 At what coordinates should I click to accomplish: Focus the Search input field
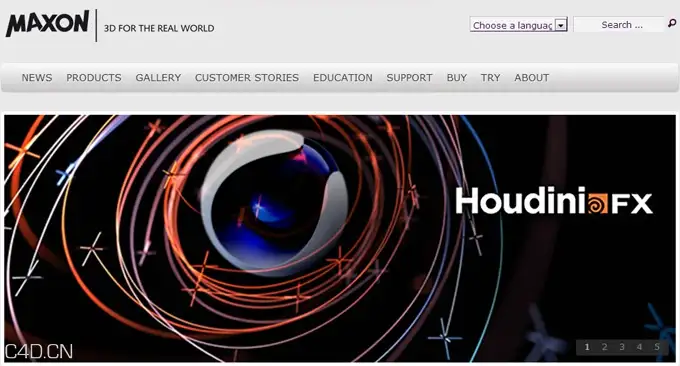pyautogui.click(x=619, y=25)
